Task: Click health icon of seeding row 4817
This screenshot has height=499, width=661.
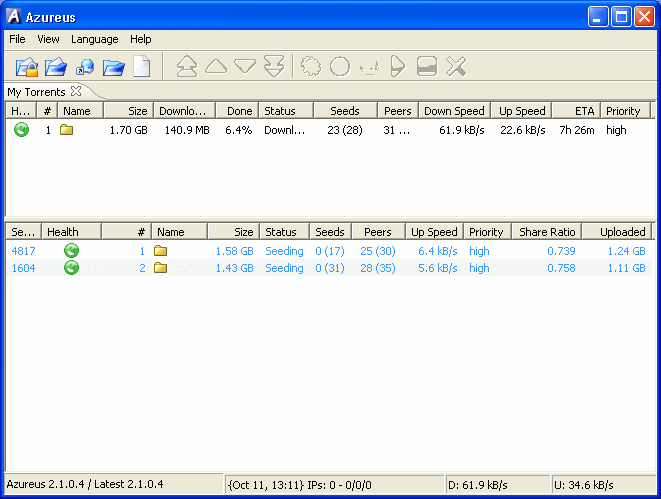Action: click(x=71, y=251)
